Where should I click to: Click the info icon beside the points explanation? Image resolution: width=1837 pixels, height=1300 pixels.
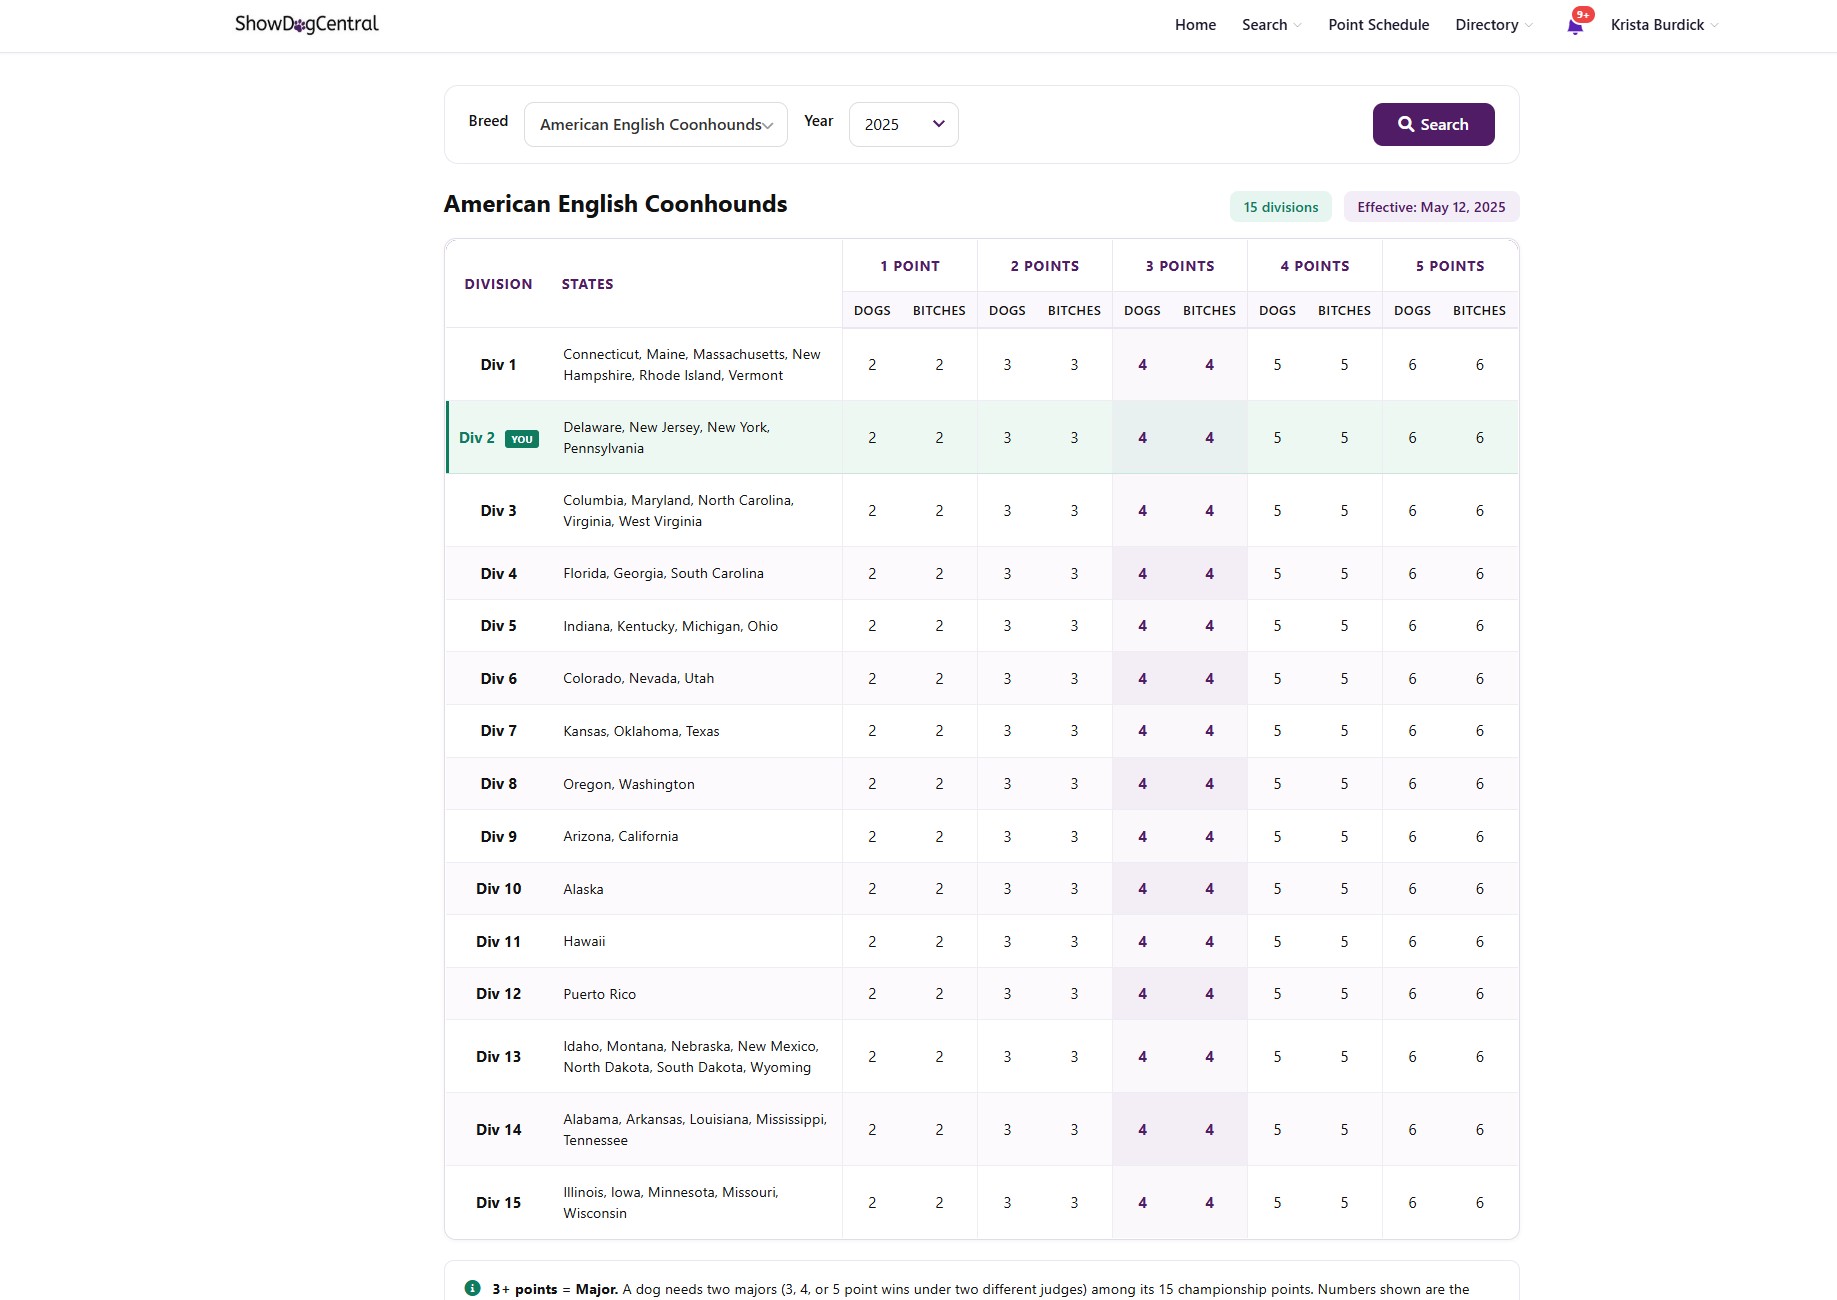point(471,1288)
